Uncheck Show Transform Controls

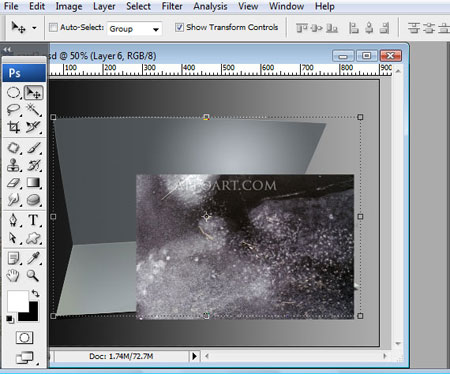click(x=179, y=27)
